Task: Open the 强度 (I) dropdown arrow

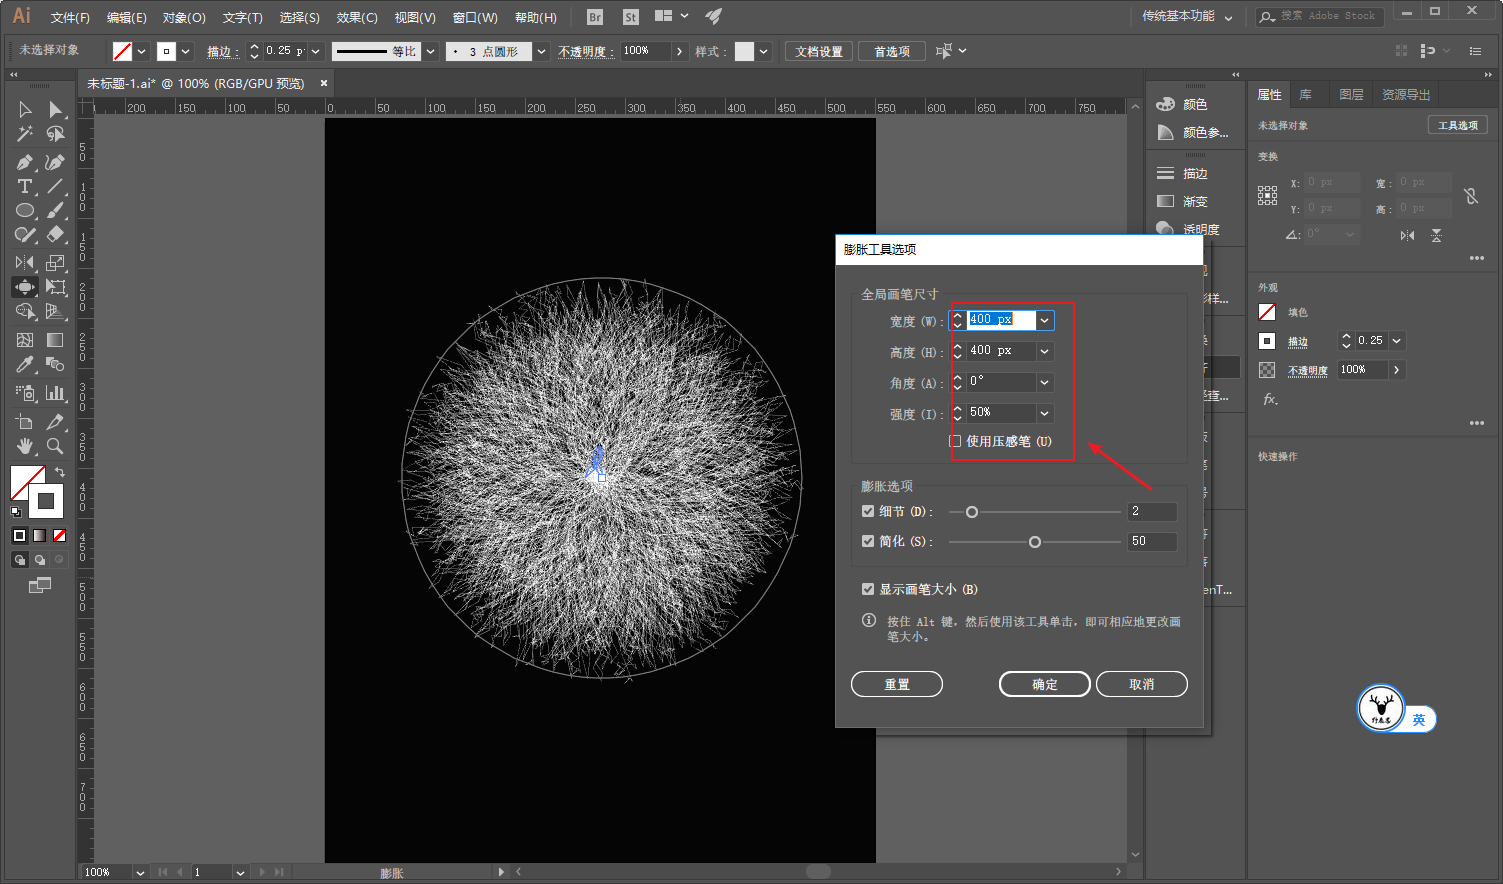Action: pos(1045,413)
